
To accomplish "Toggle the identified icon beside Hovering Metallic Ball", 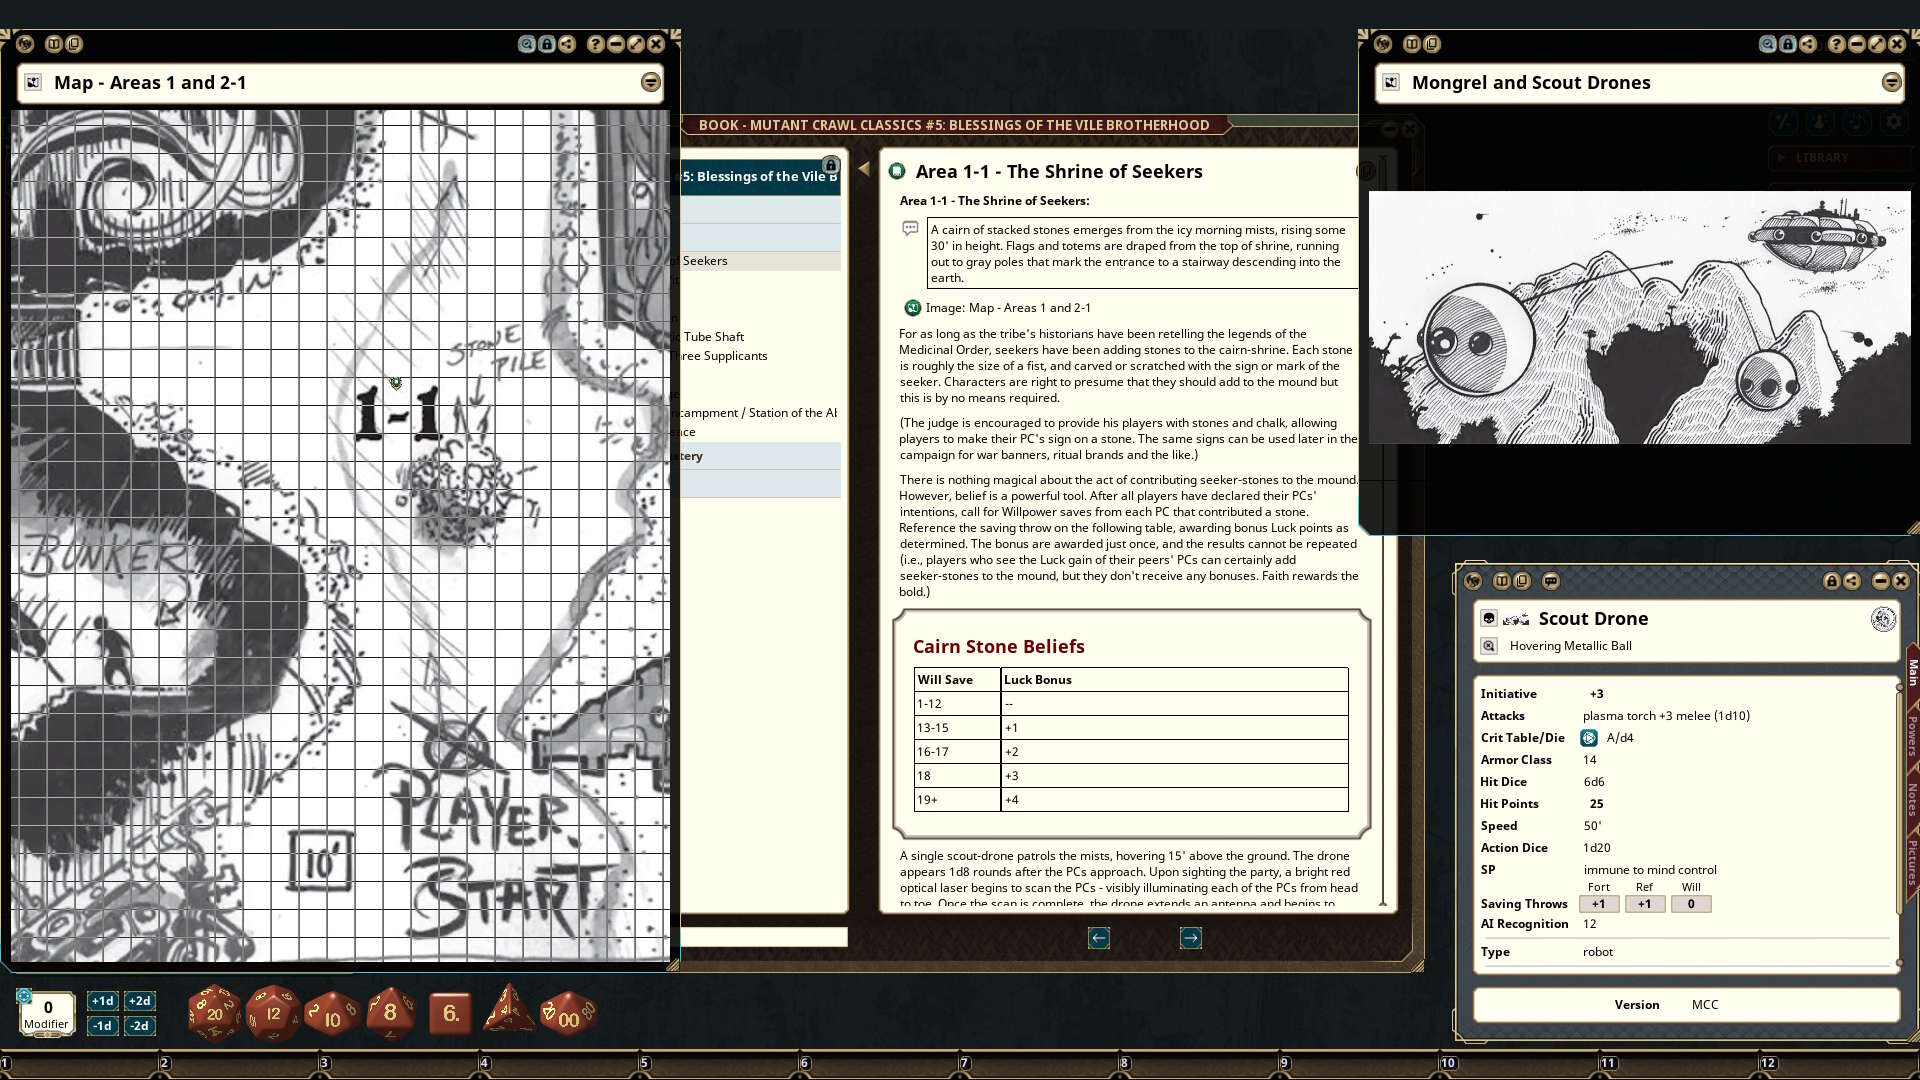I will 1489,646.
